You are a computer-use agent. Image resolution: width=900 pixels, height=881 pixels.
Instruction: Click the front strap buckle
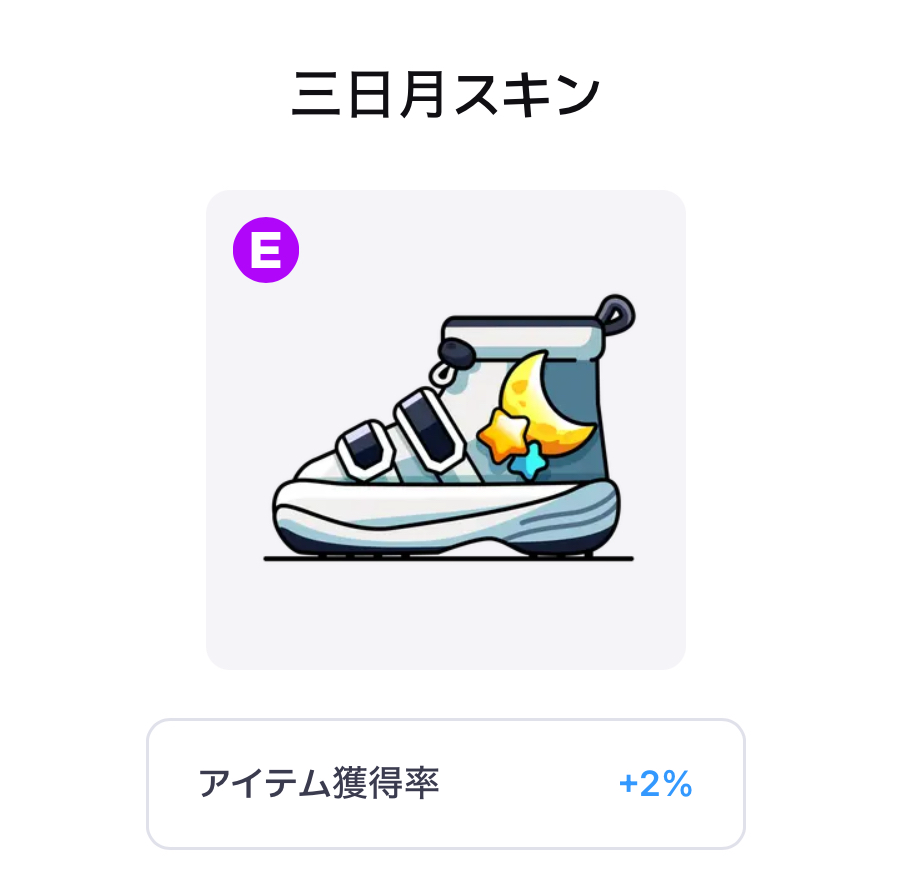coord(364,449)
